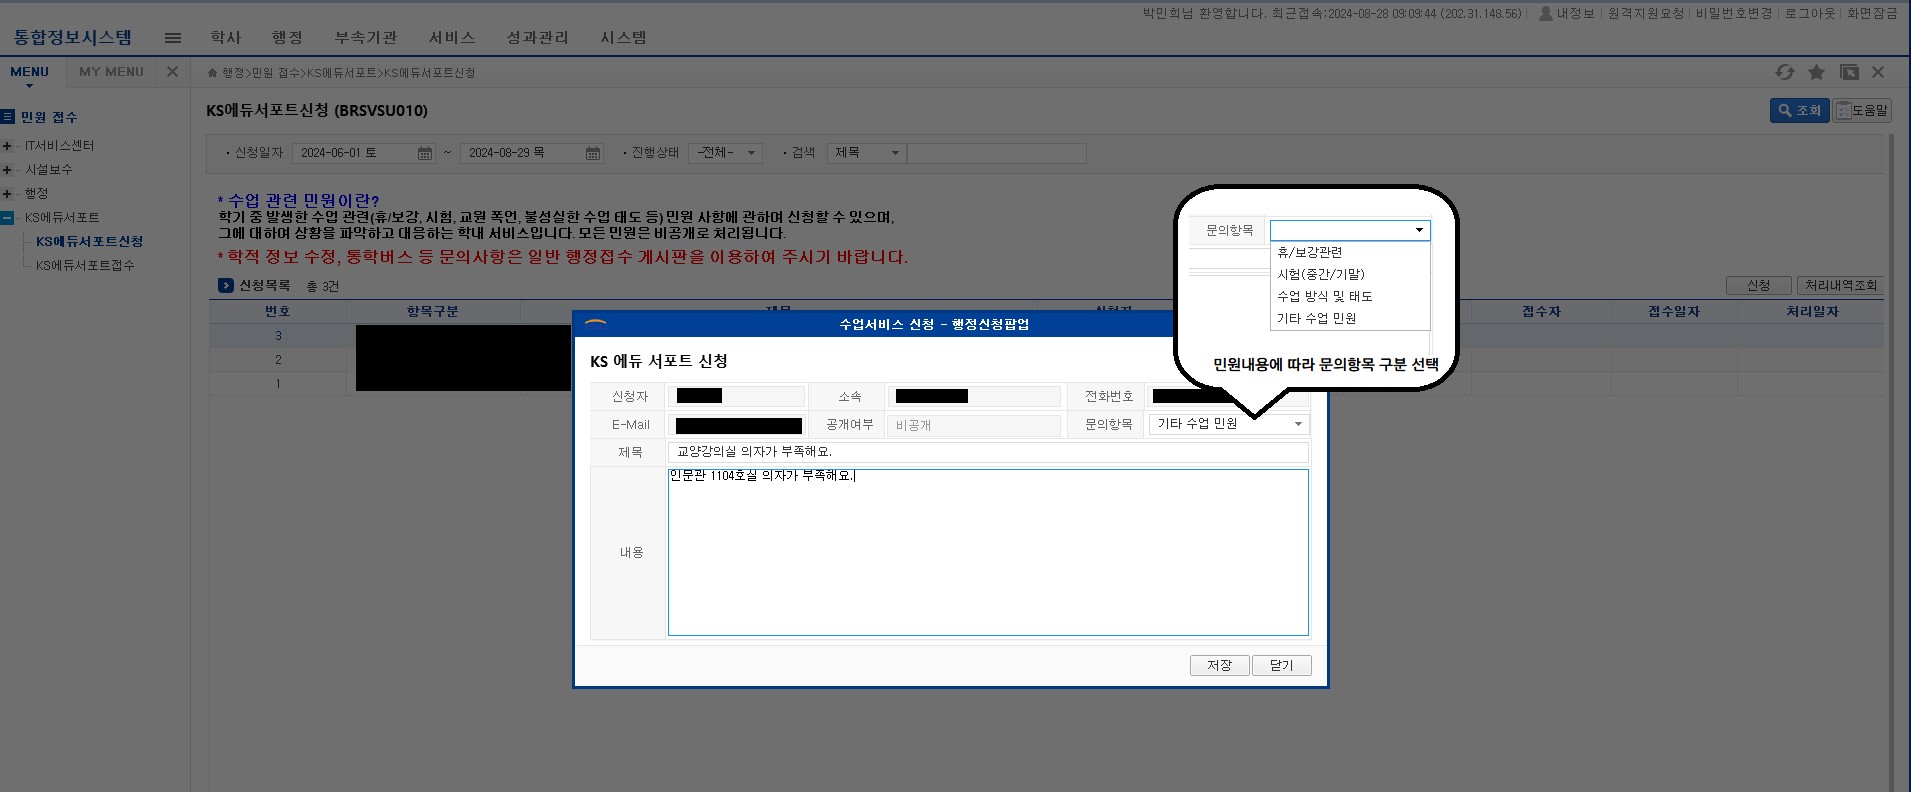
Task: Click the refresh icon in page header
Action: pyautogui.click(x=1784, y=72)
